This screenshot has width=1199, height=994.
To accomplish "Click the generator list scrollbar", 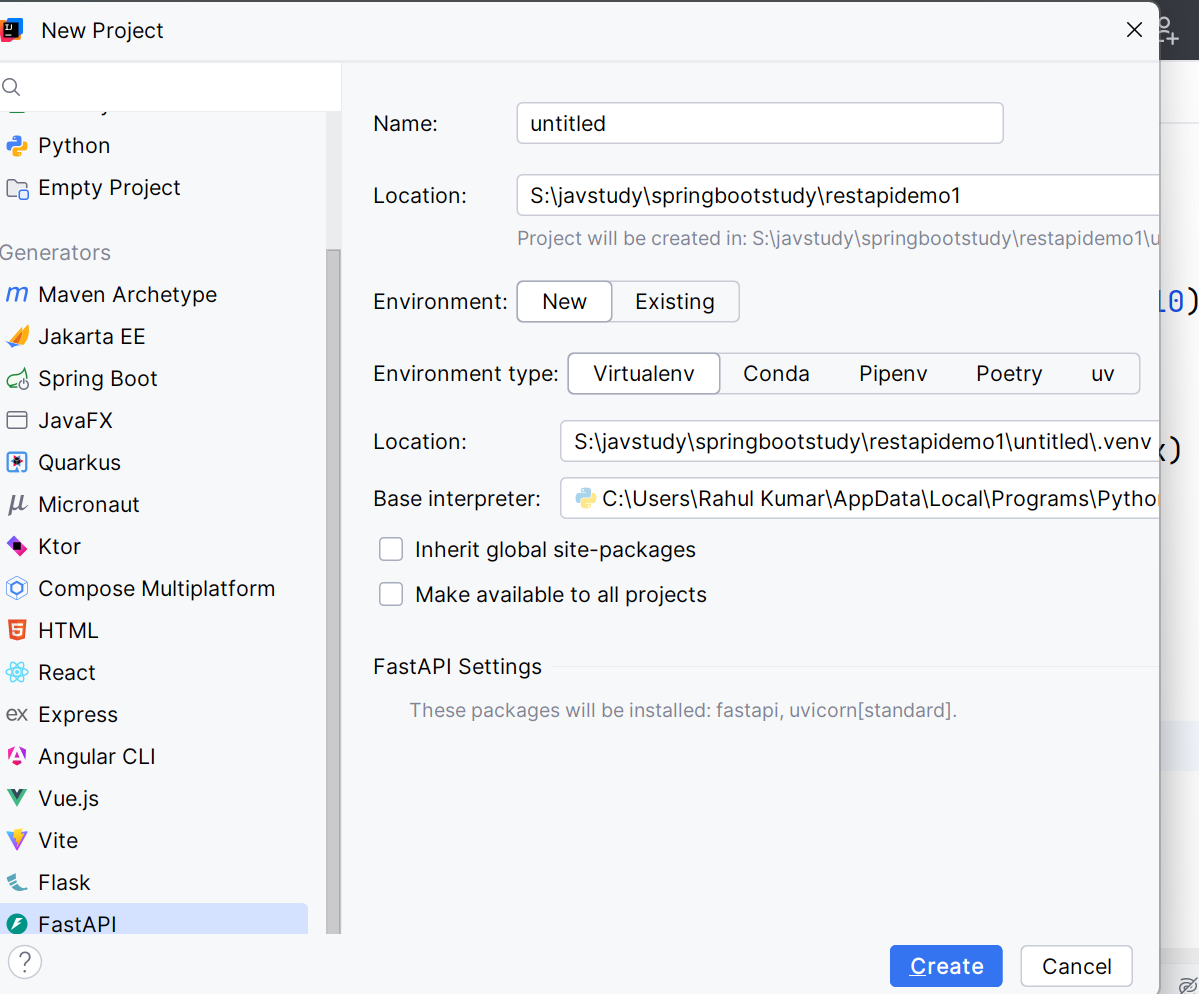I will [333, 590].
